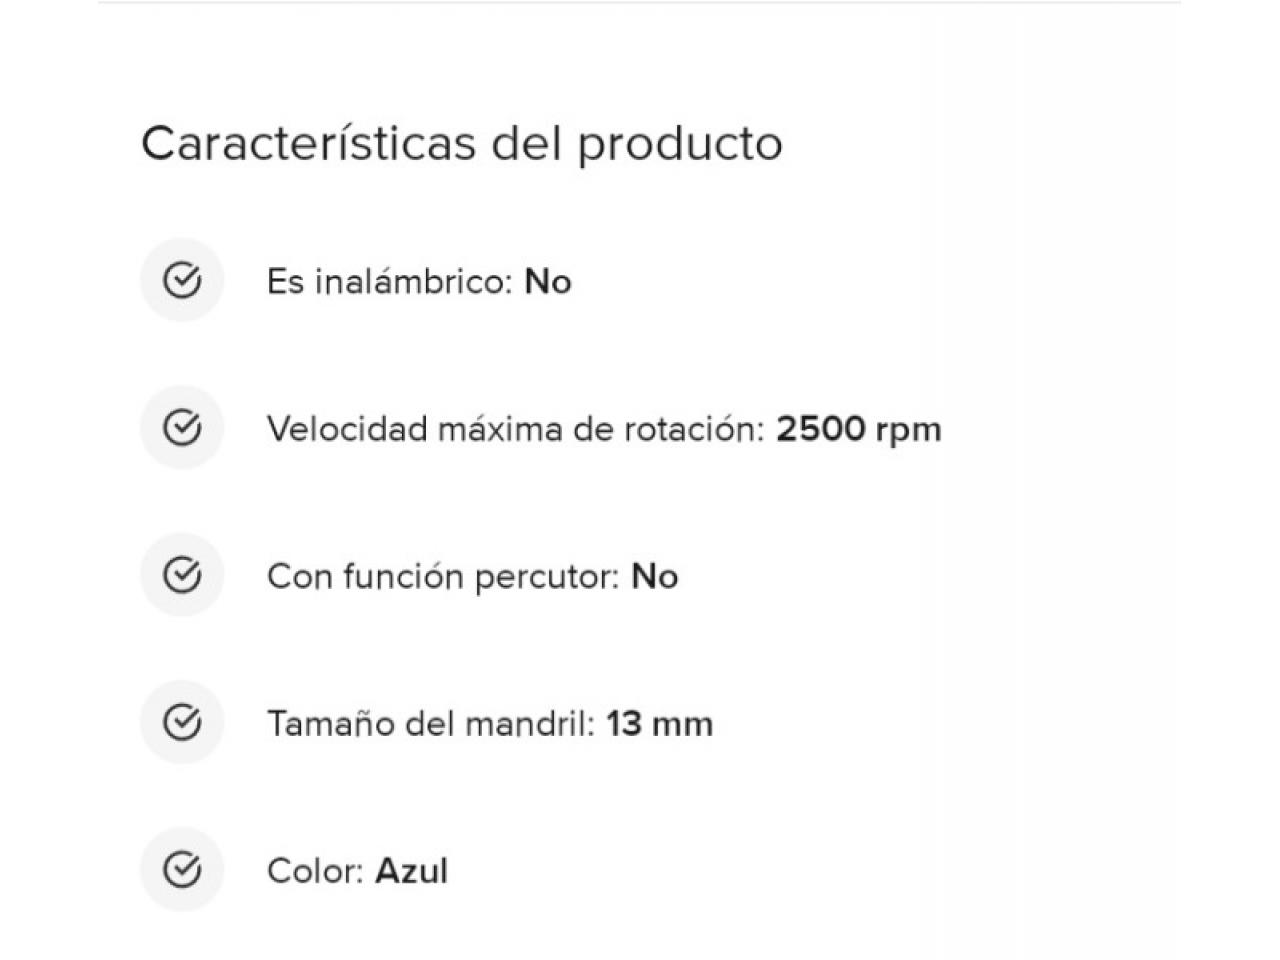This screenshot has width=1280, height=960.
Task: Click the Tamaño del mandril label
Action: click(431, 724)
